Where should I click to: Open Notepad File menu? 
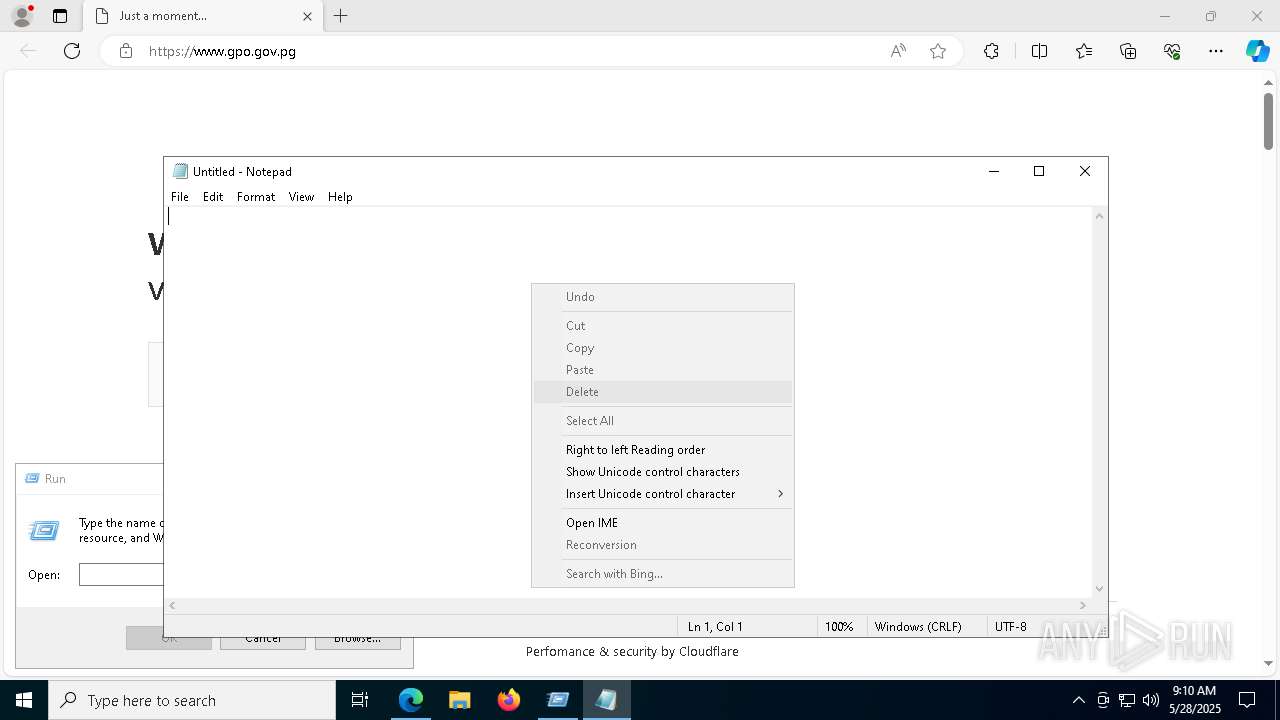[x=180, y=197]
